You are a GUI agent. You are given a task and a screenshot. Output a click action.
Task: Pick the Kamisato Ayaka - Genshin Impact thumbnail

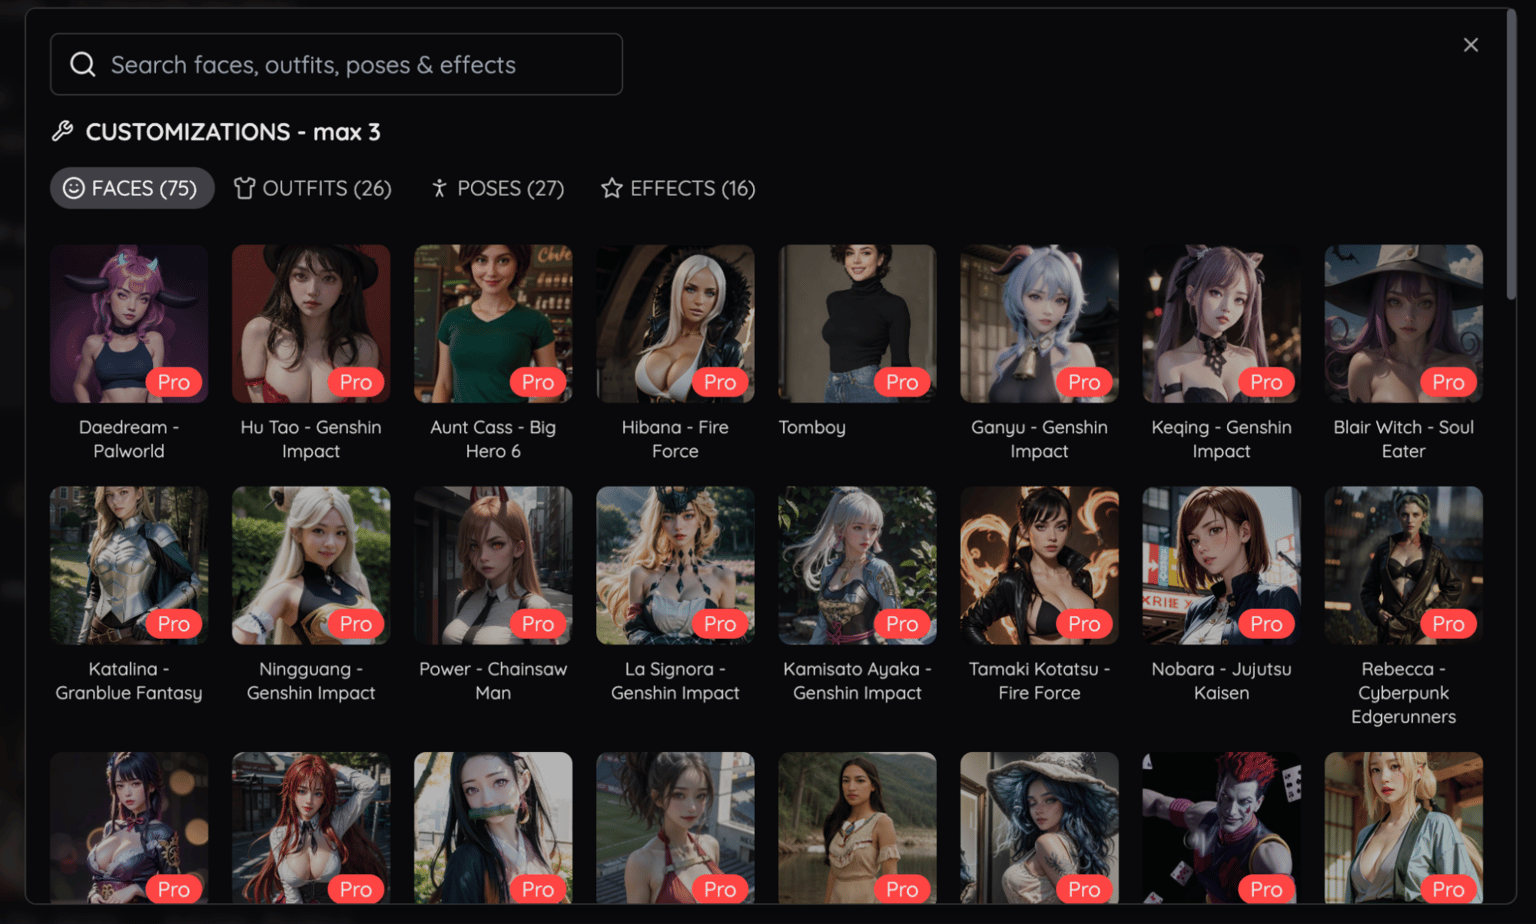click(857, 566)
